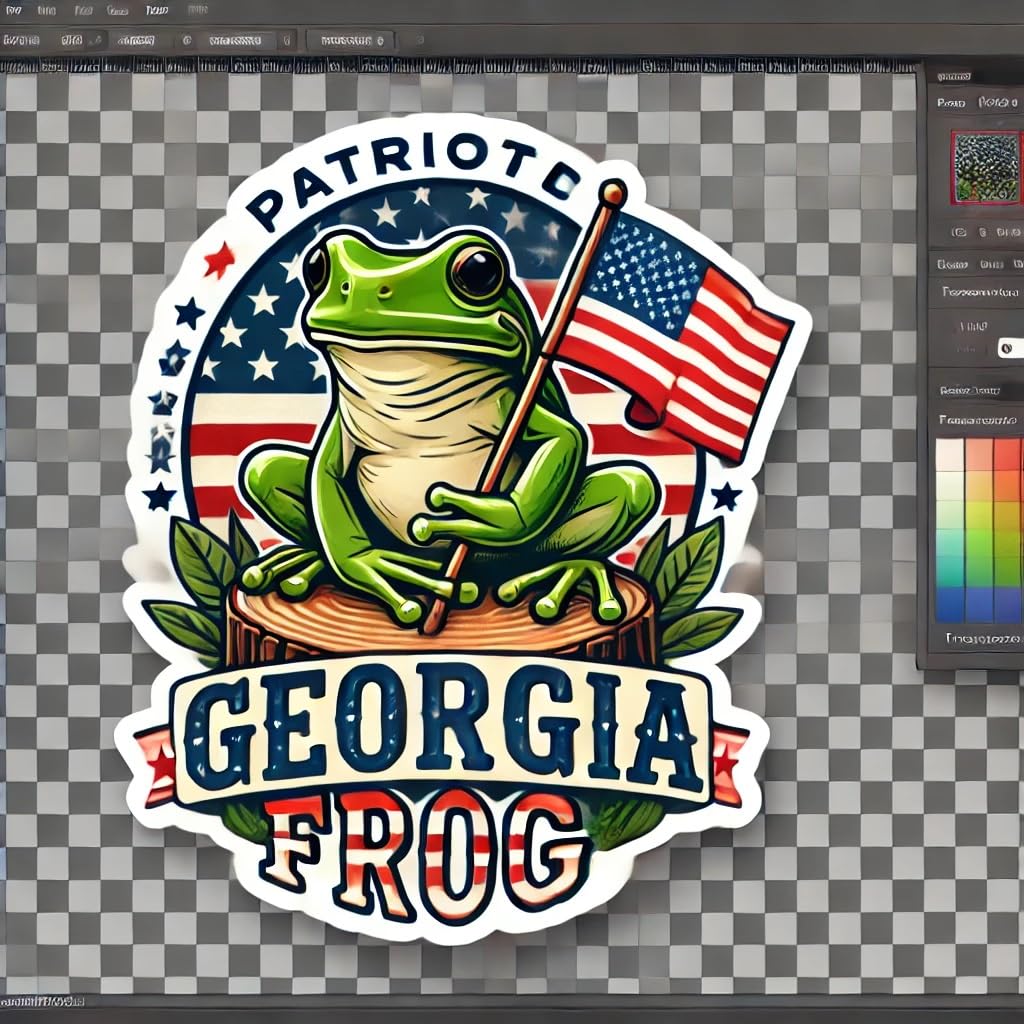Pick the blue swatch in the bottom swatch row

[x=950, y=604]
